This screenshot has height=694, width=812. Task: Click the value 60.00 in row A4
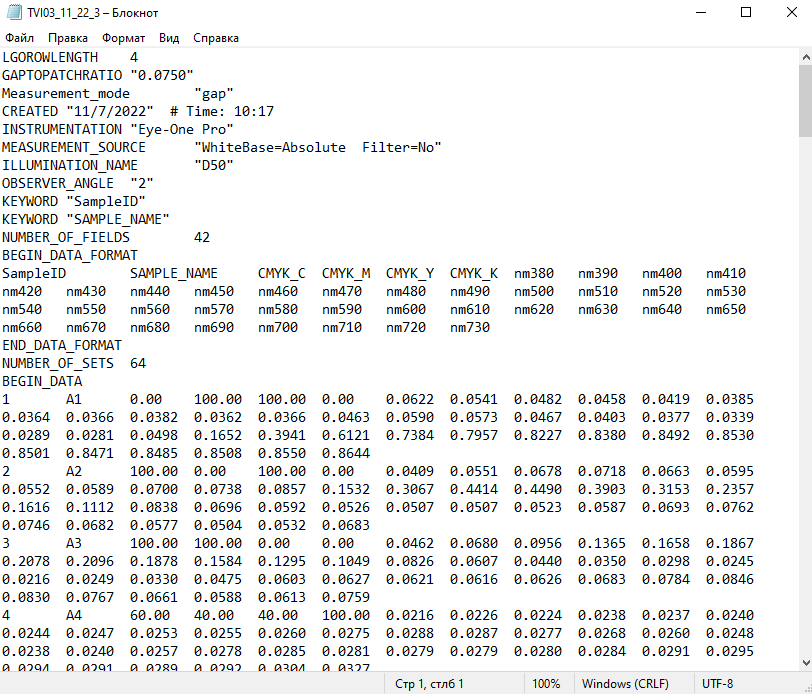click(x=150, y=615)
